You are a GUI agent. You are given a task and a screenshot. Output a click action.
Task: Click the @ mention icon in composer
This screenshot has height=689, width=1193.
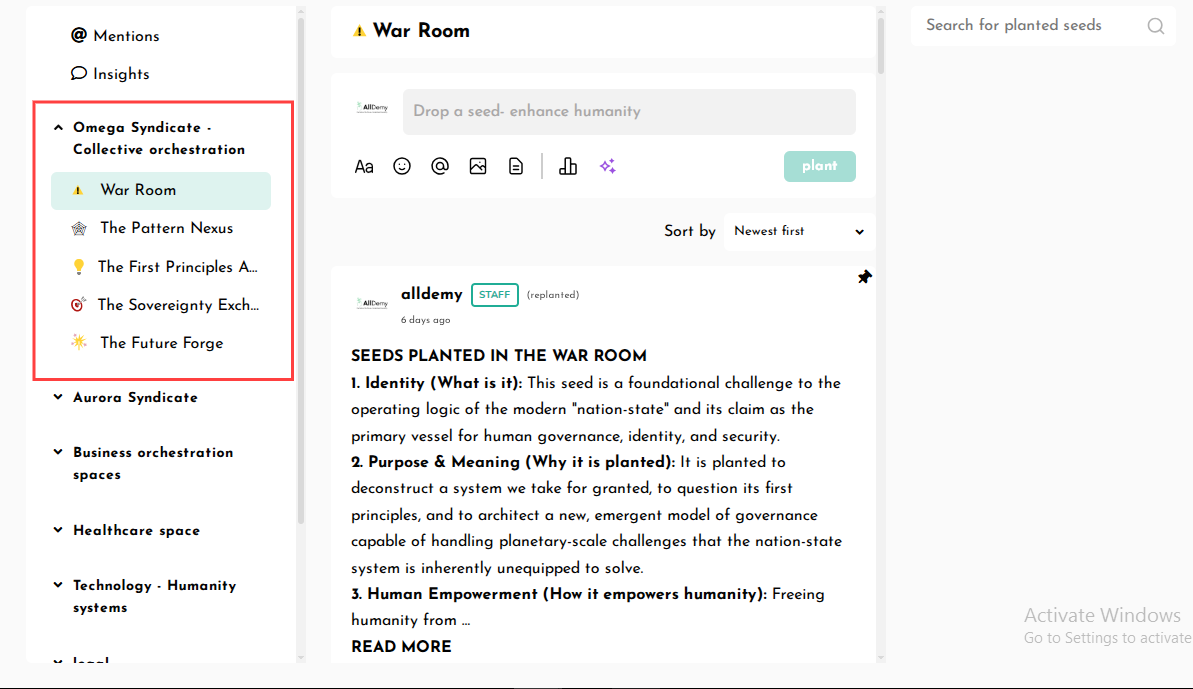point(440,167)
